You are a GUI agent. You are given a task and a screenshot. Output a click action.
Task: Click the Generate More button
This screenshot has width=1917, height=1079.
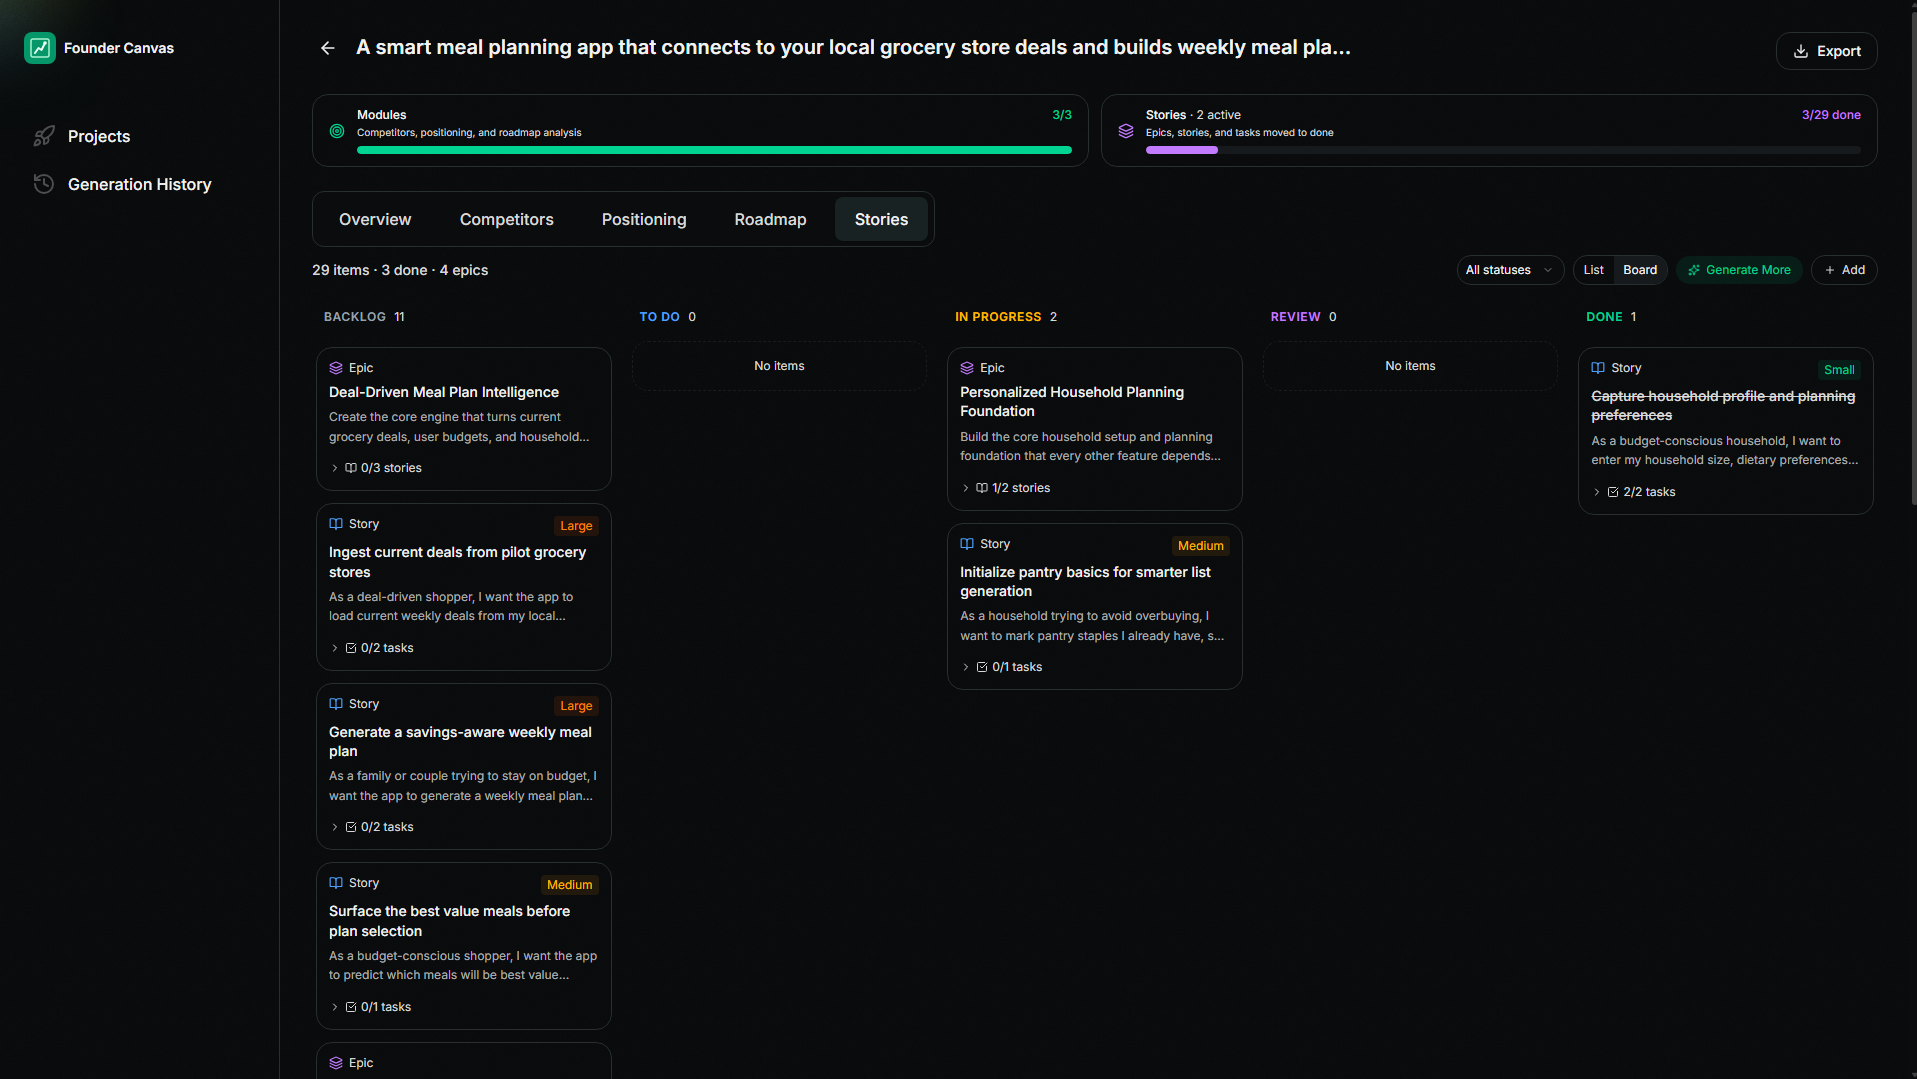(1739, 270)
